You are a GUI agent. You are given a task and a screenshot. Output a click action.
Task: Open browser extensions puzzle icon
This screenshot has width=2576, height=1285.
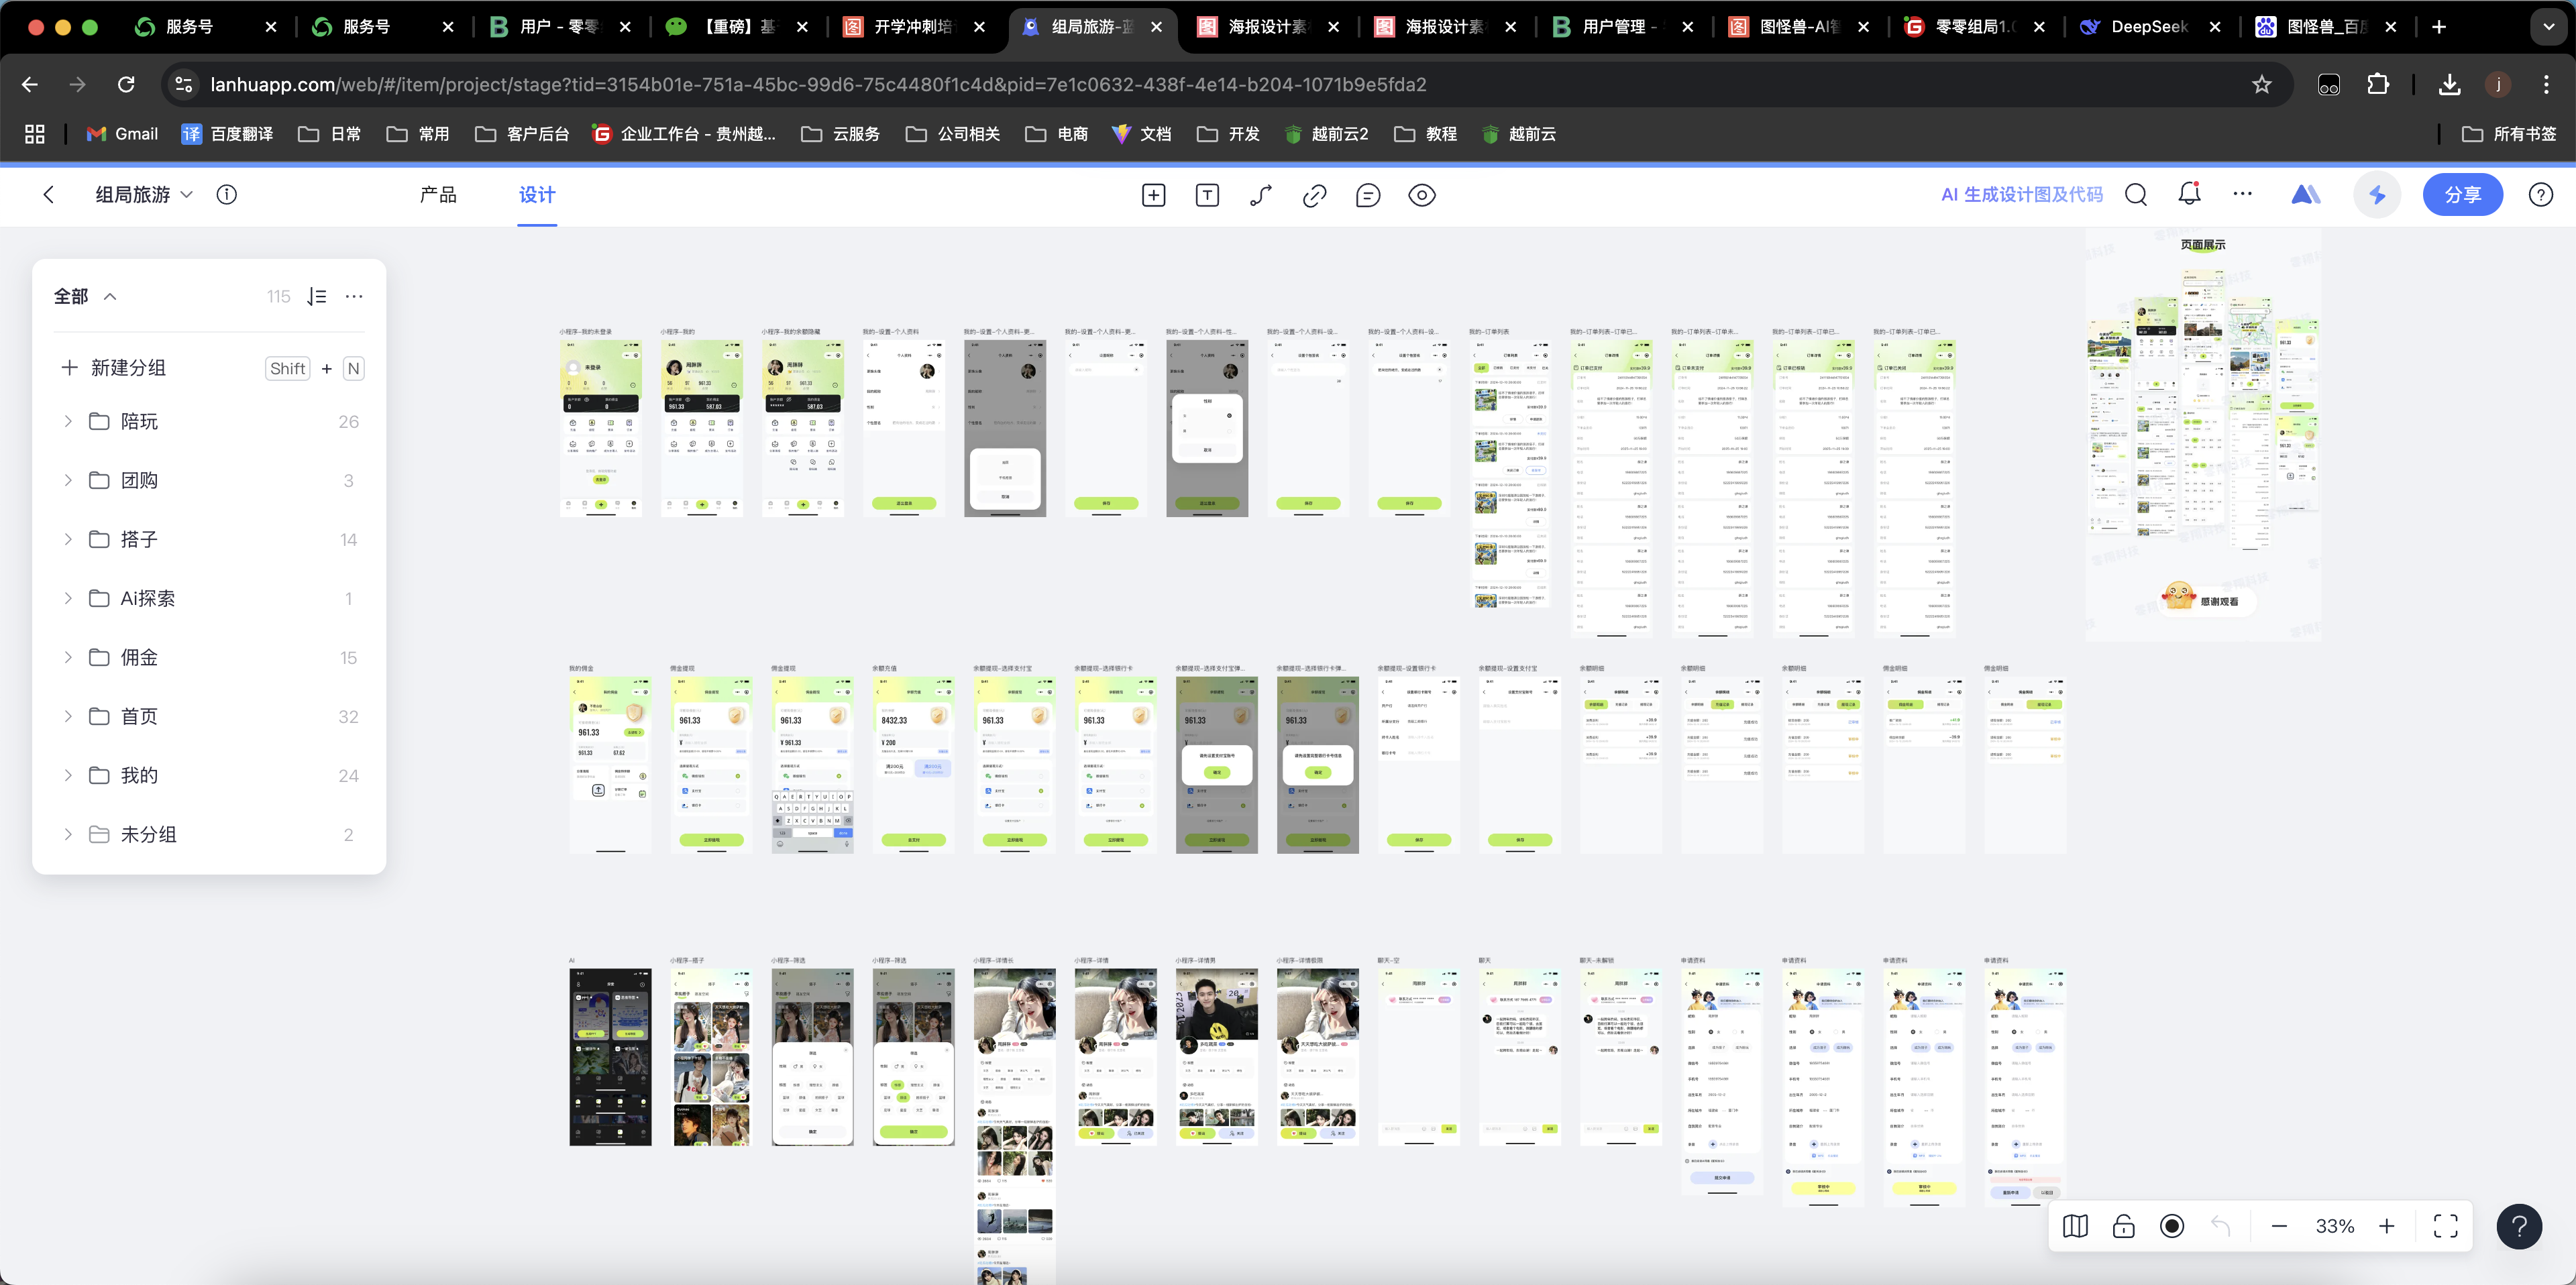point(2379,85)
